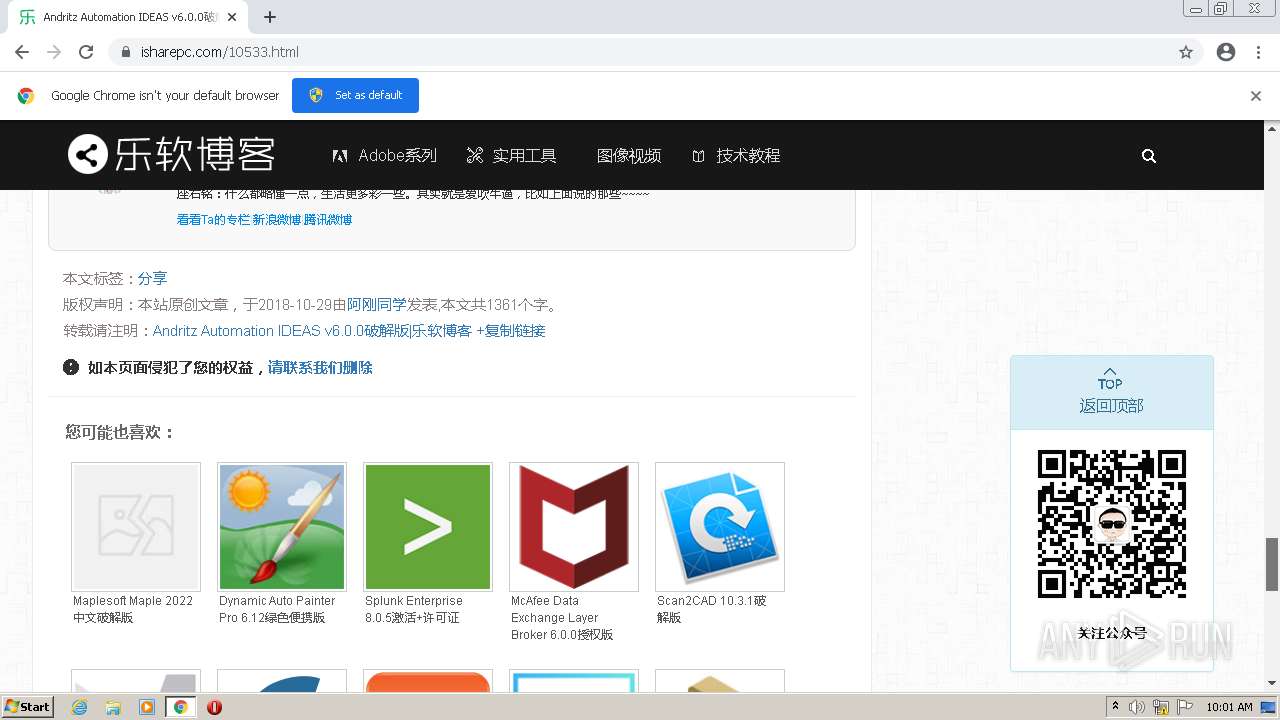Open File Explorer from taskbar

(x=113, y=707)
